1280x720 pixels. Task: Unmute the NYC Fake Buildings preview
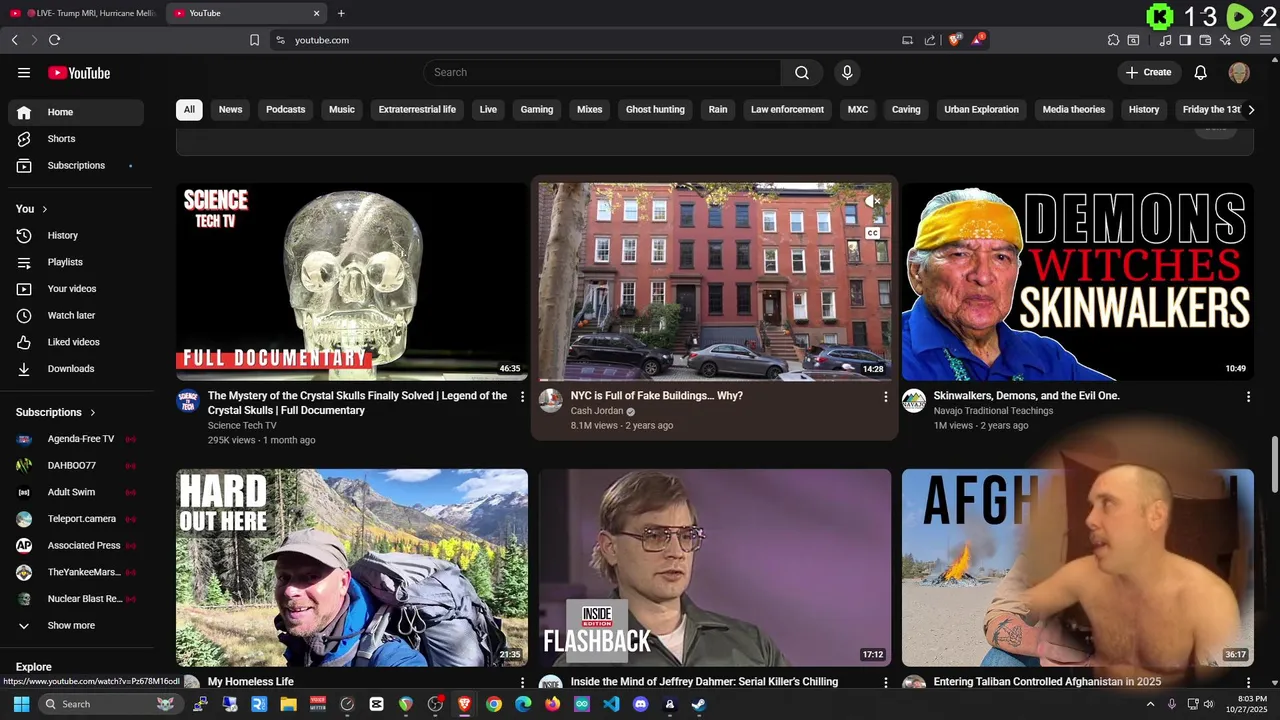(x=873, y=203)
